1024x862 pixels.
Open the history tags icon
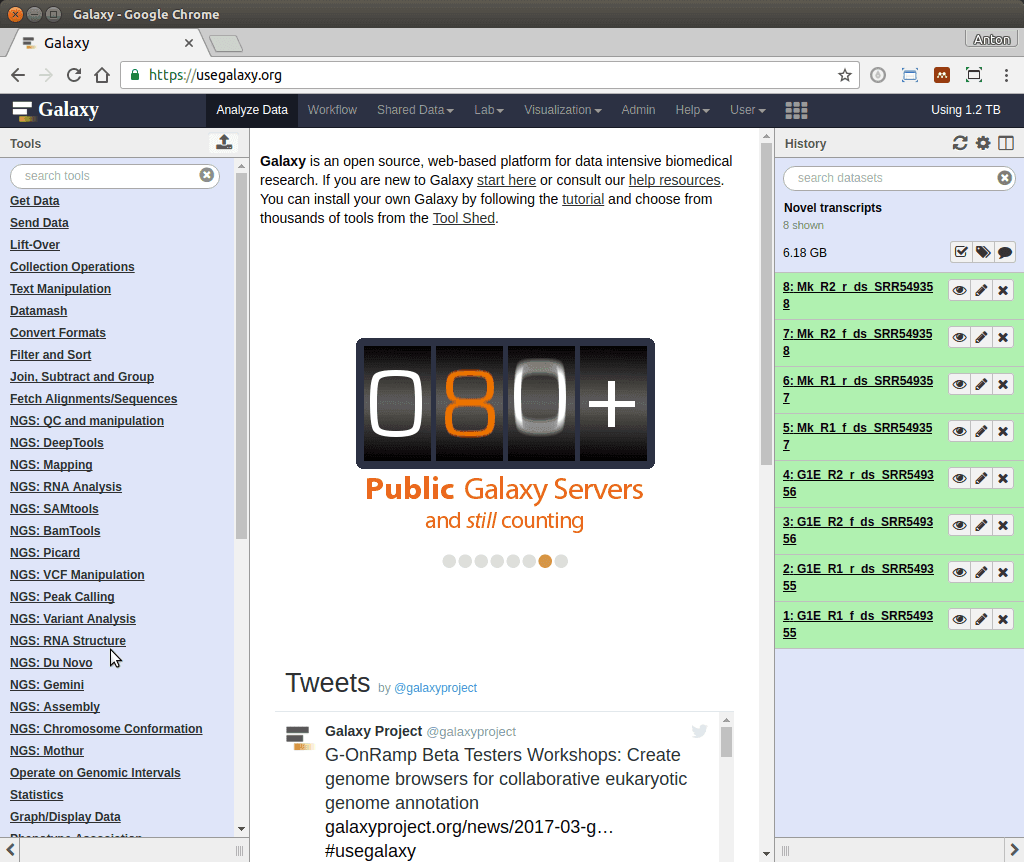point(983,252)
